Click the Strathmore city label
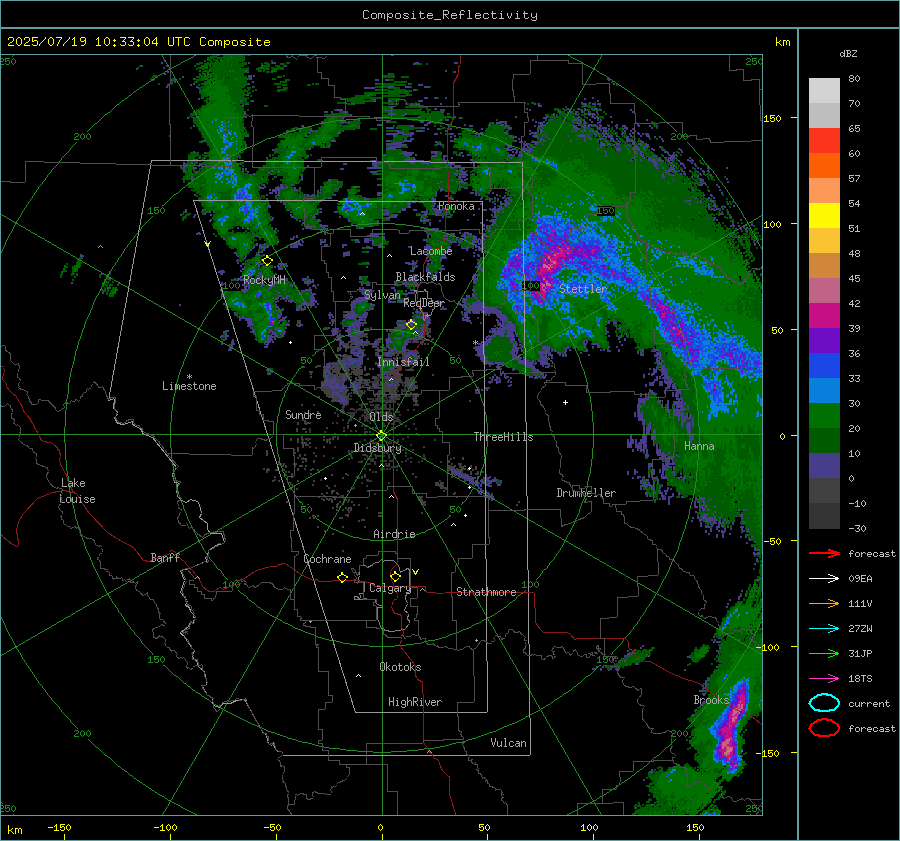The width and height of the screenshot is (900, 841). (486, 592)
